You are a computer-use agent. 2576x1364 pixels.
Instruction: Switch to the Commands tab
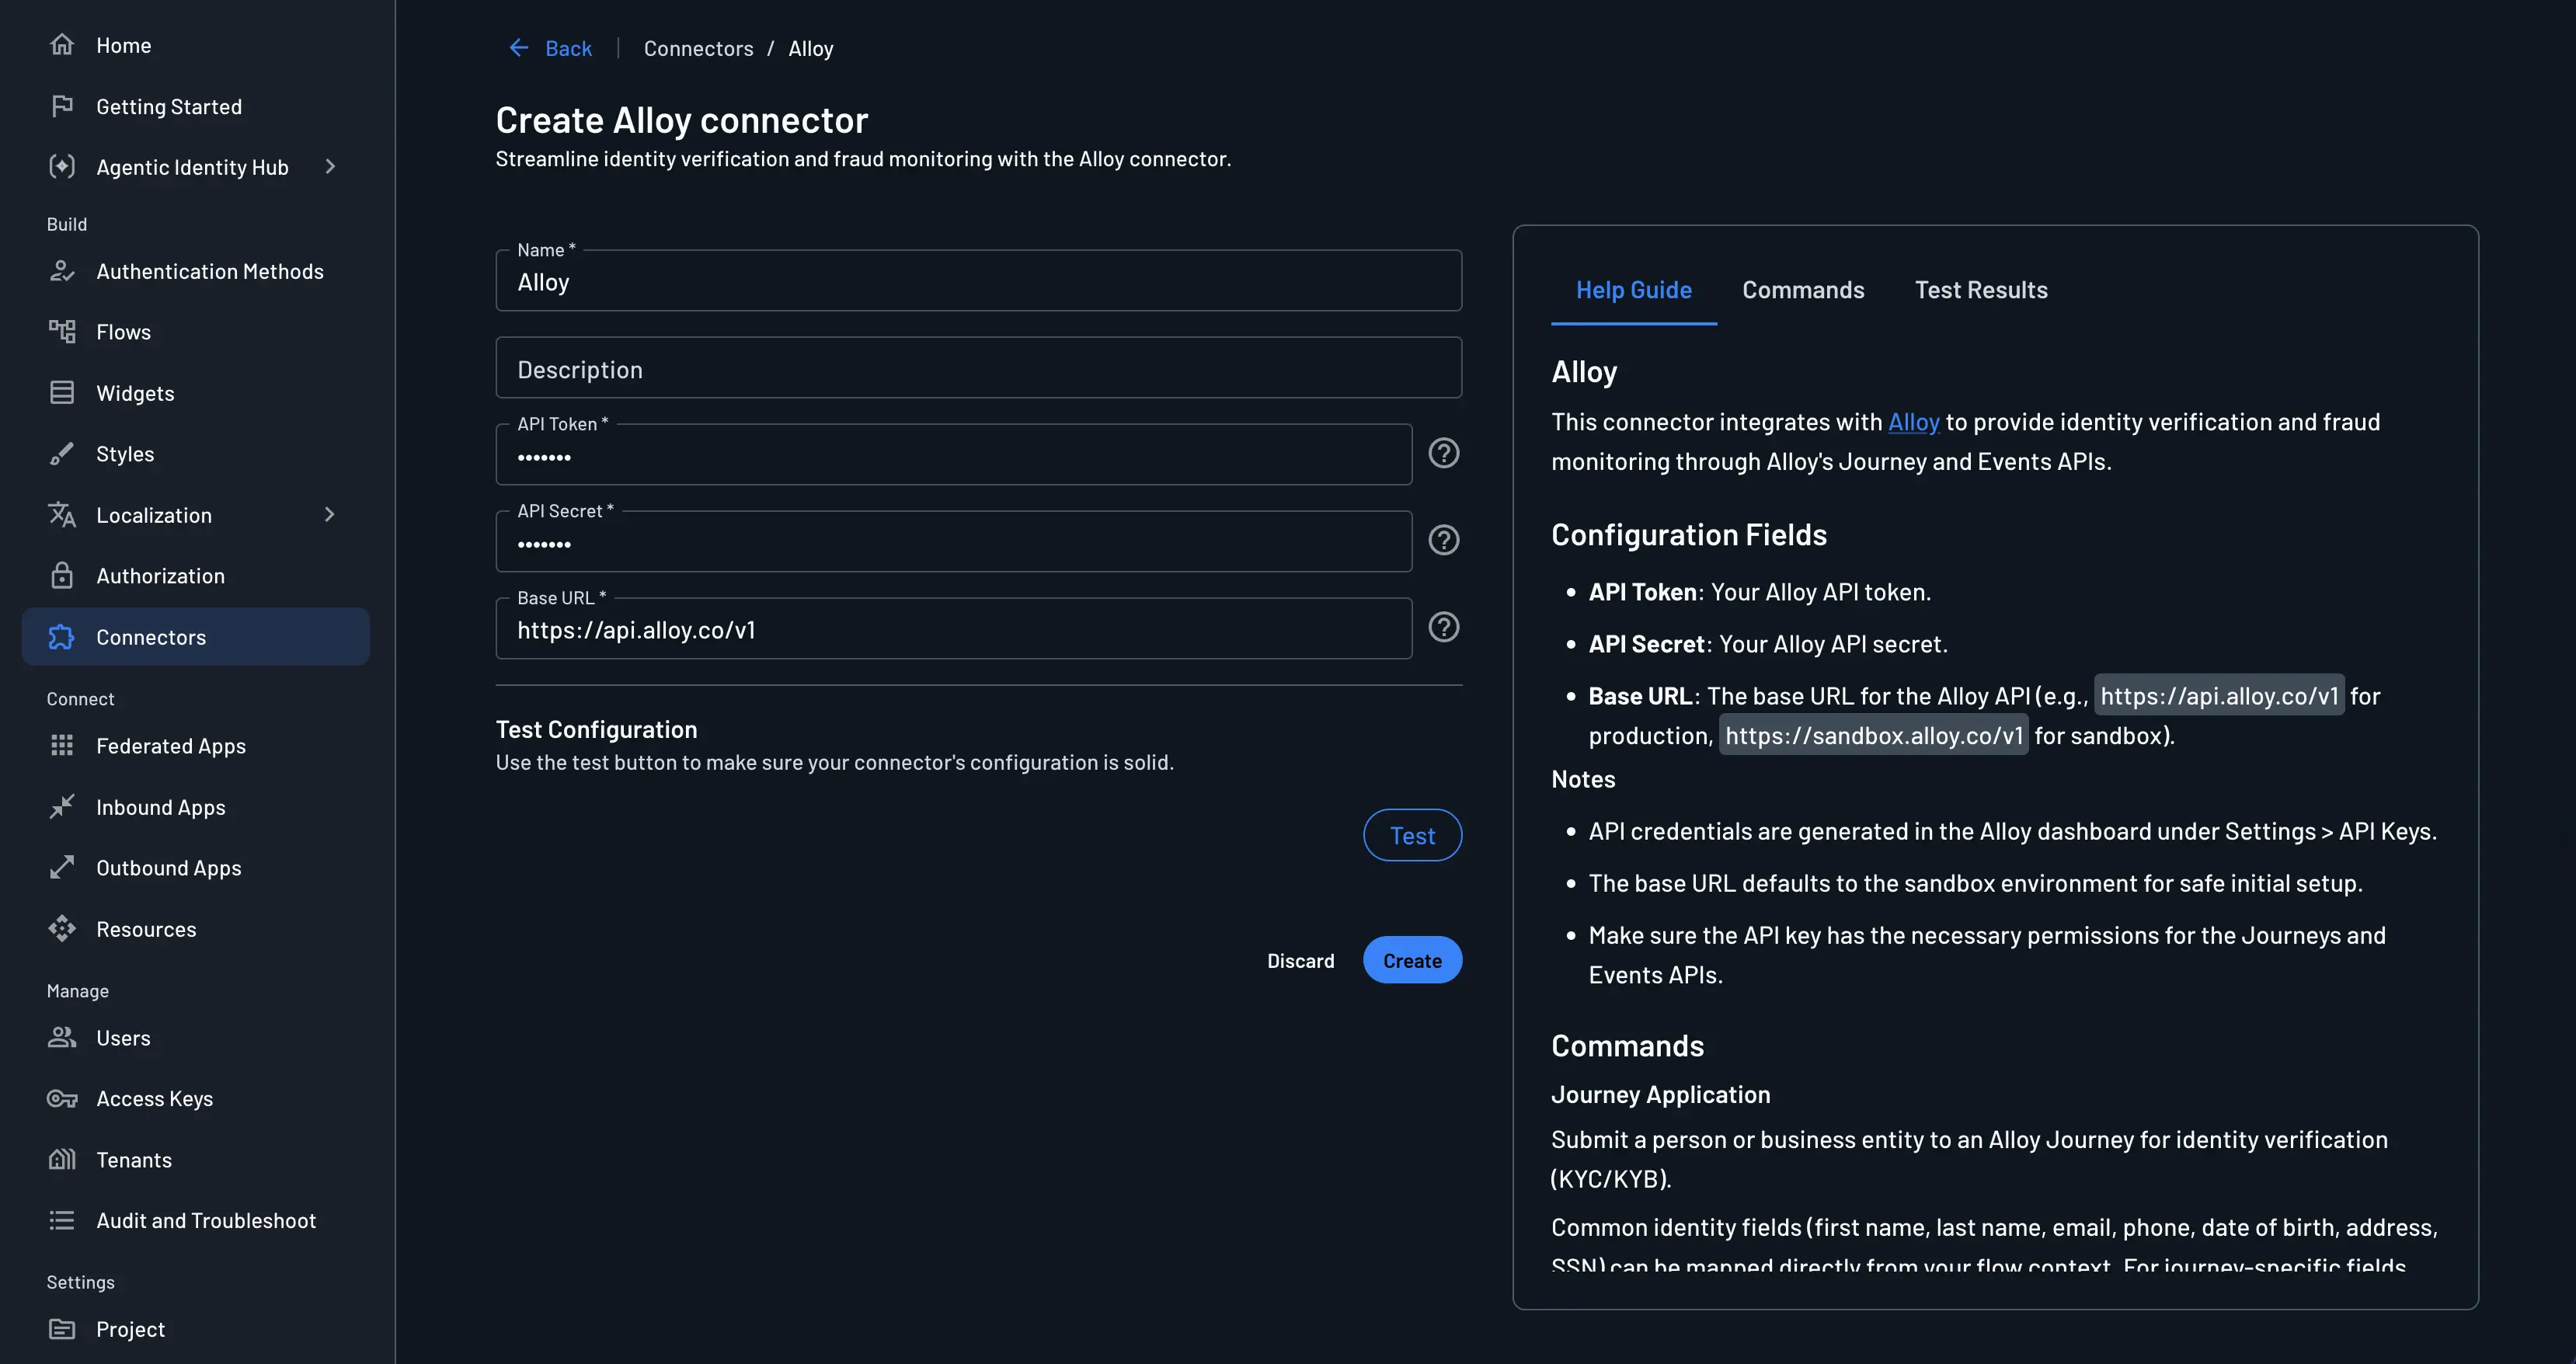tap(1803, 290)
